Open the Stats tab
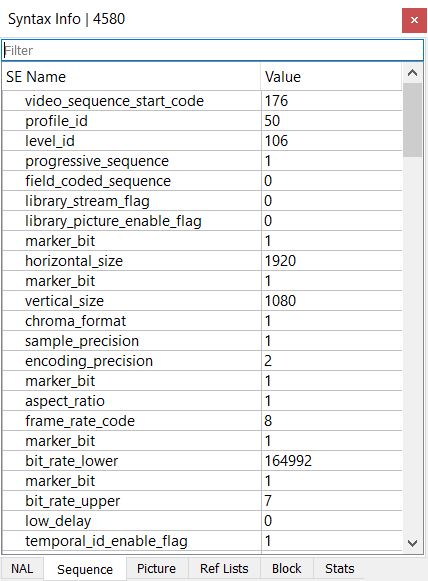Image resolution: width=428 pixels, height=581 pixels. pos(339,568)
